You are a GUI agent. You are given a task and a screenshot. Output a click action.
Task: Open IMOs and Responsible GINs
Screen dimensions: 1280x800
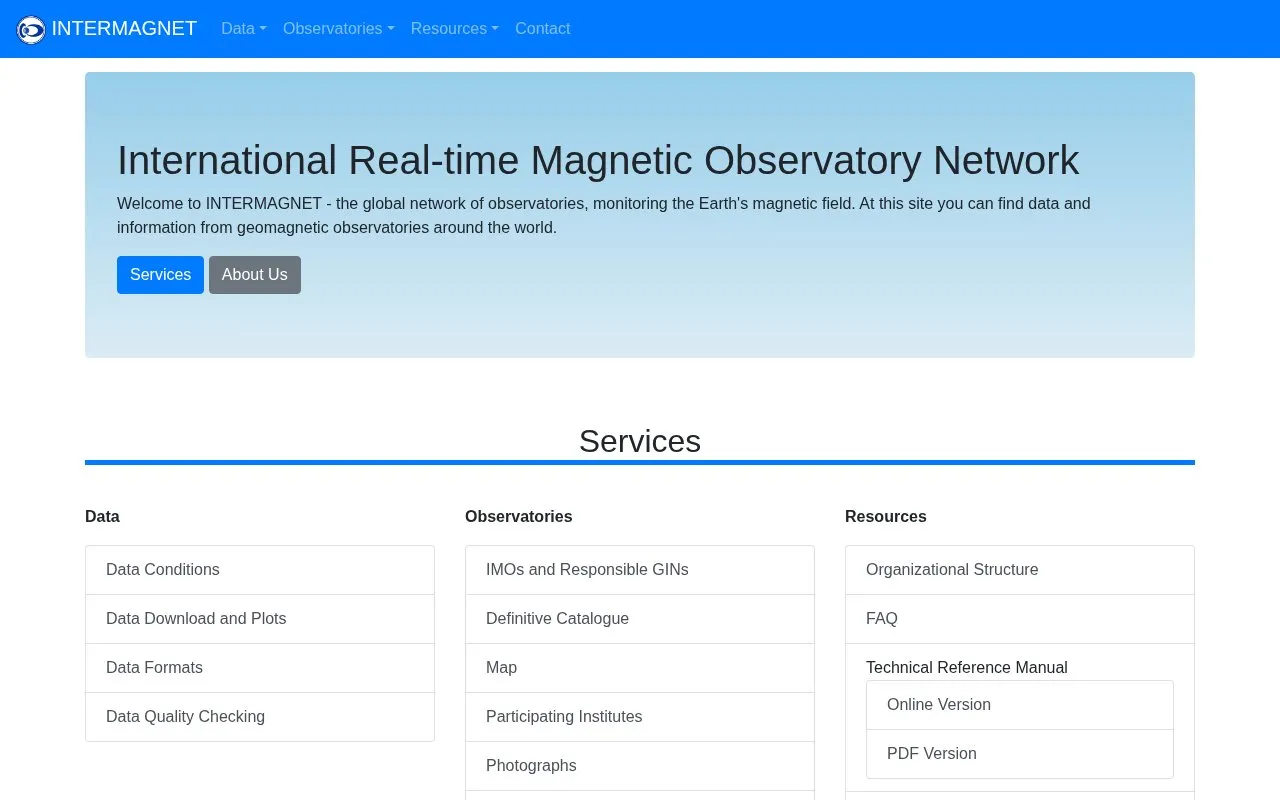coord(640,570)
